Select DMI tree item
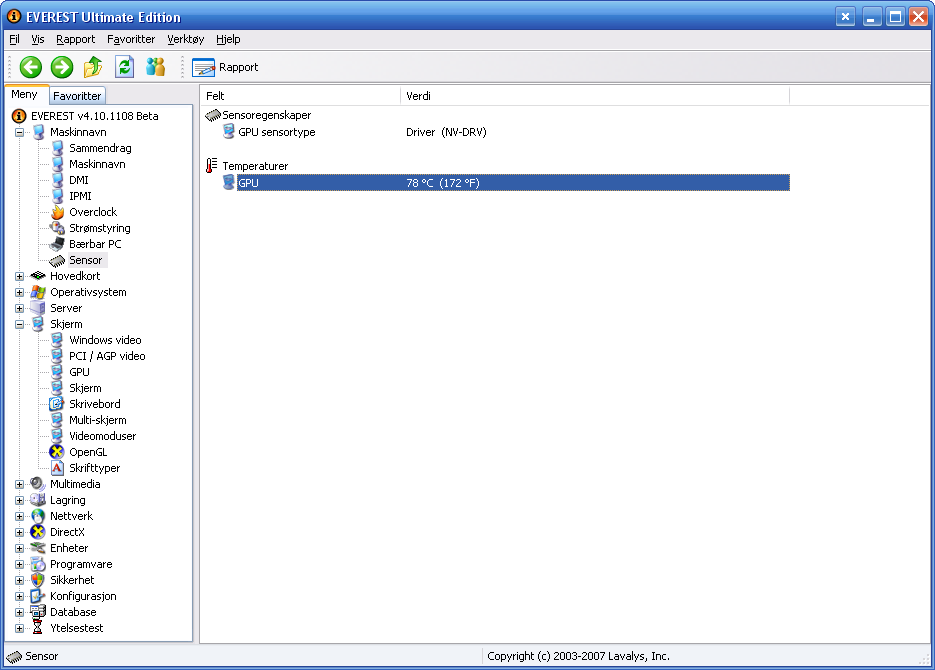Image resolution: width=935 pixels, height=670 pixels. tap(79, 180)
